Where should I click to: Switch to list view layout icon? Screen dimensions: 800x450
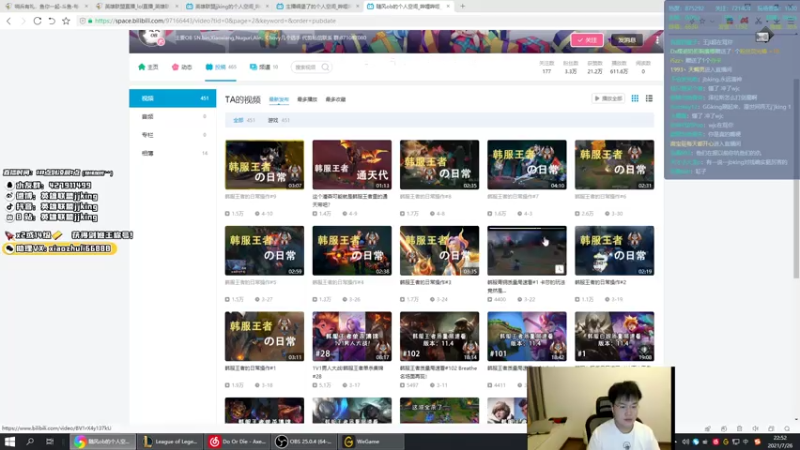(x=649, y=98)
